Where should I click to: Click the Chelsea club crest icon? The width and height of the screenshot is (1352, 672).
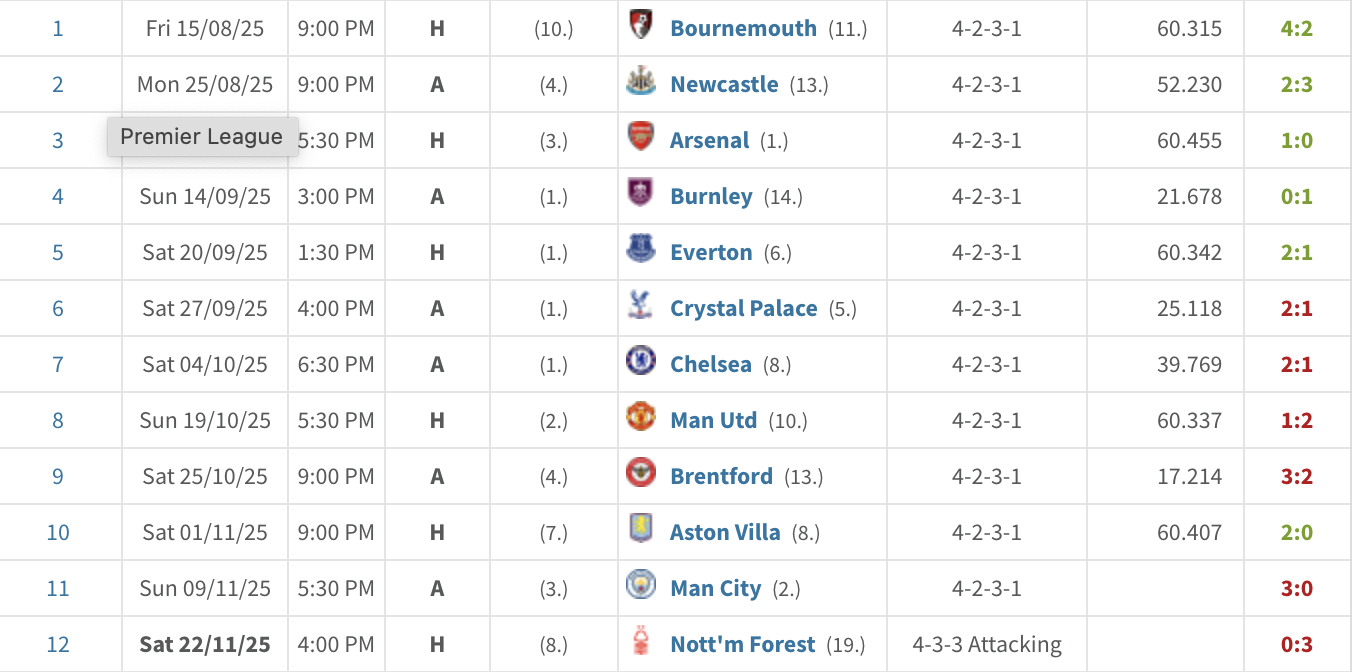coord(640,363)
